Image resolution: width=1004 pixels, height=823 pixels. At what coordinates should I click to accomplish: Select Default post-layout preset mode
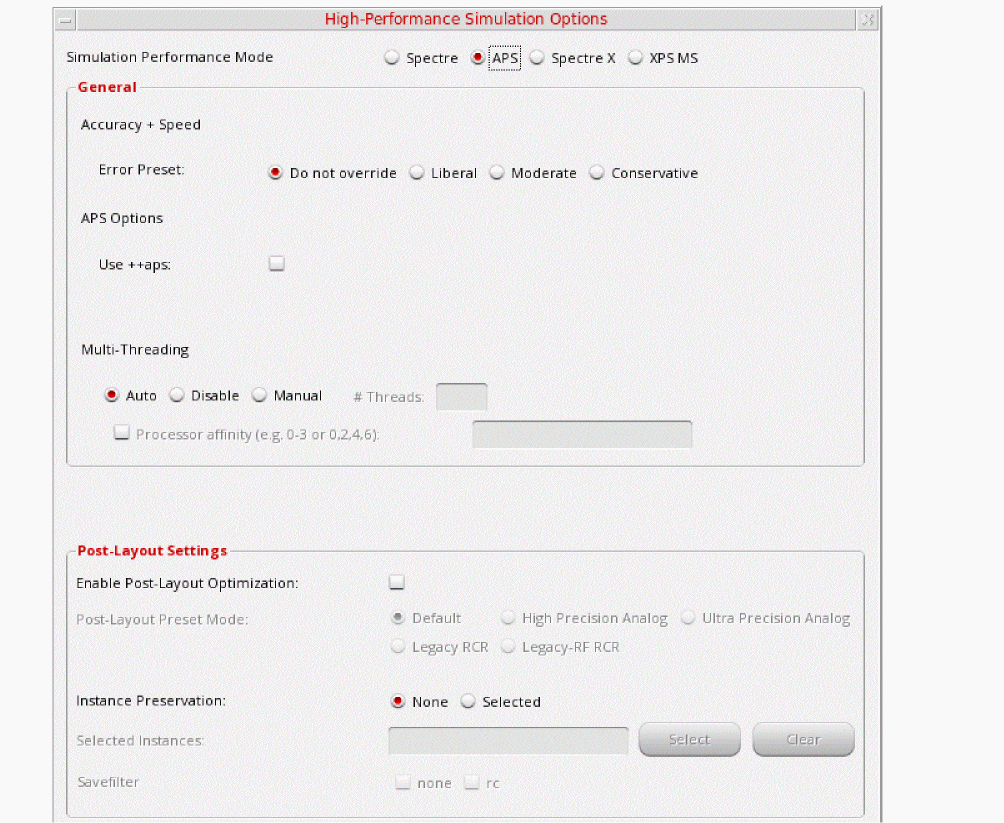tap(398, 618)
